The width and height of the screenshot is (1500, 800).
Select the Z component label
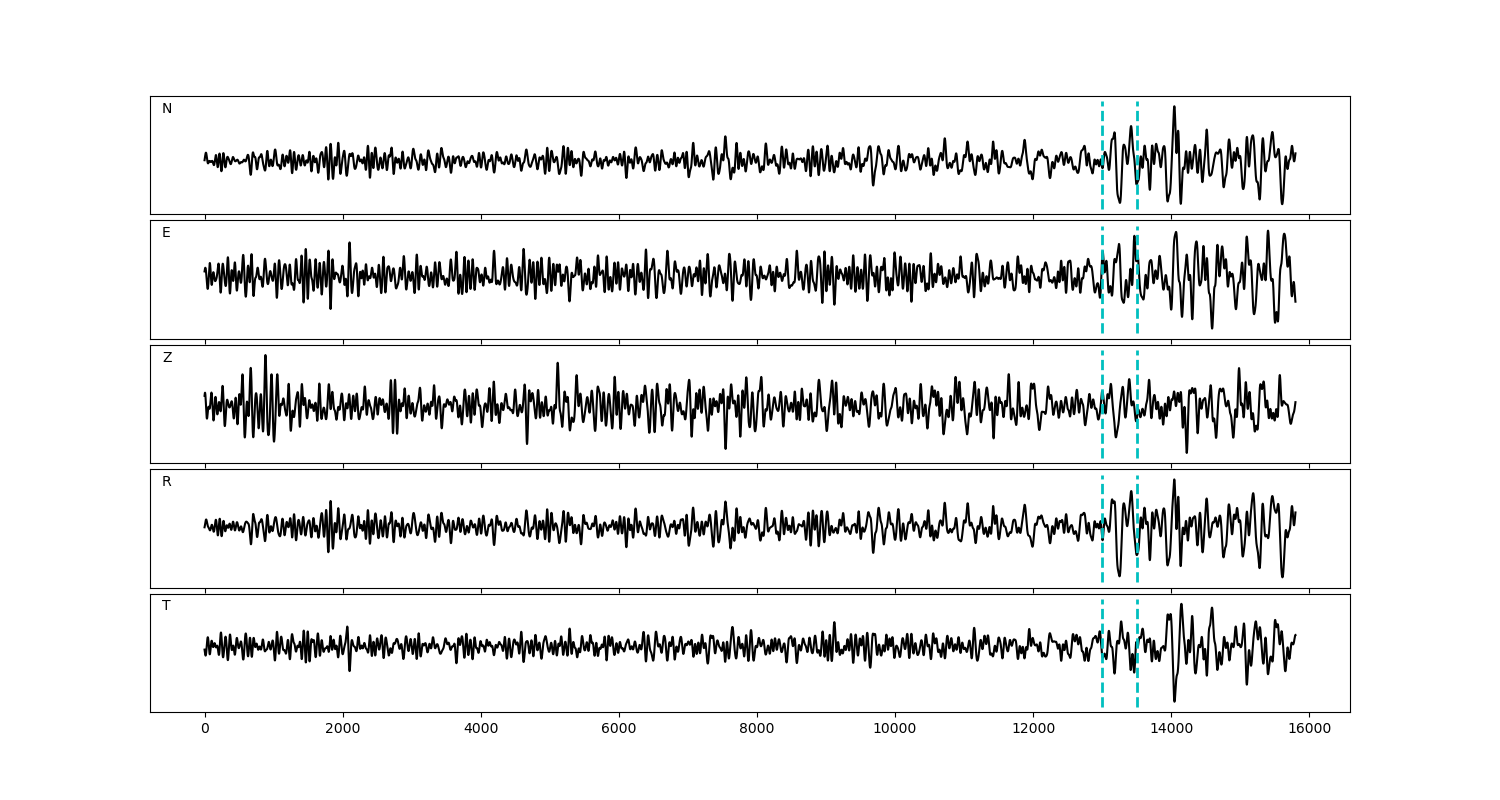(x=167, y=358)
